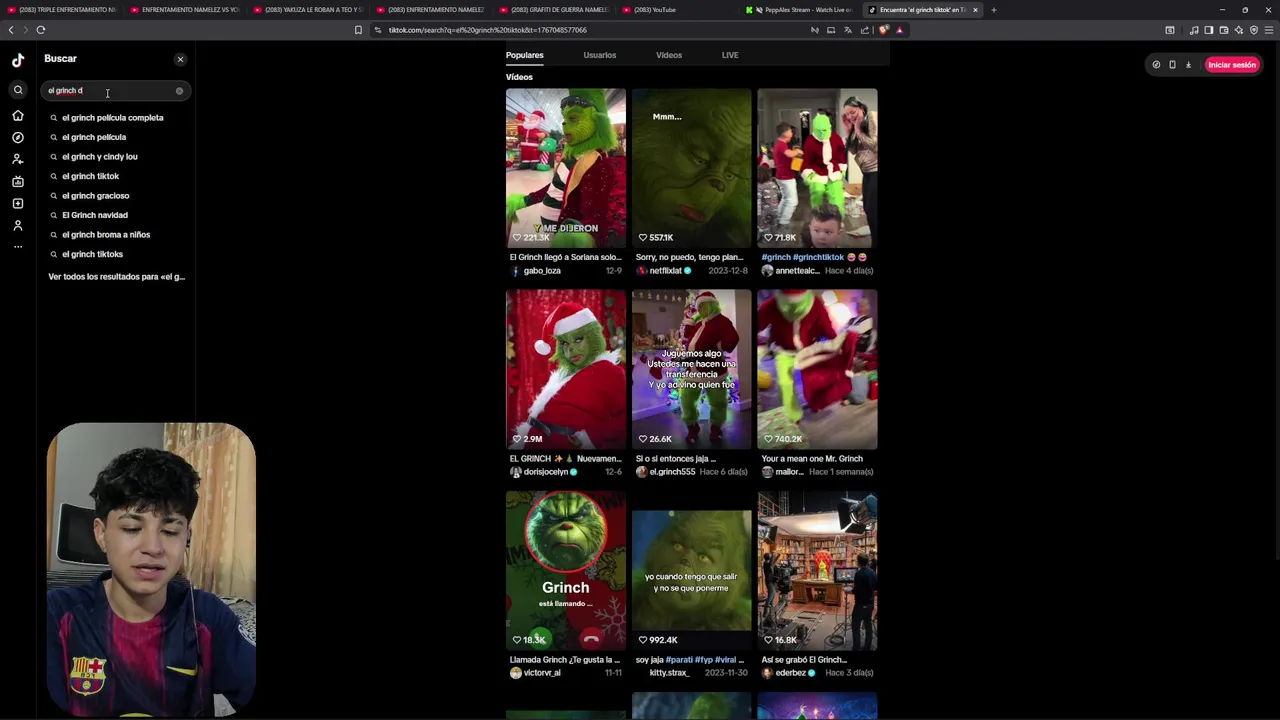
Task: Open the Following icon in the sidebar
Action: click(18, 159)
